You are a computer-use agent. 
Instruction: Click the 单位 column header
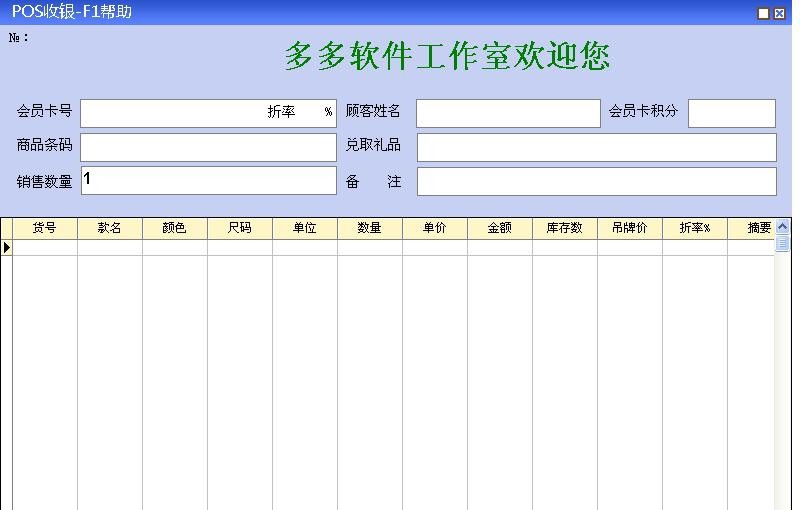tap(305, 228)
